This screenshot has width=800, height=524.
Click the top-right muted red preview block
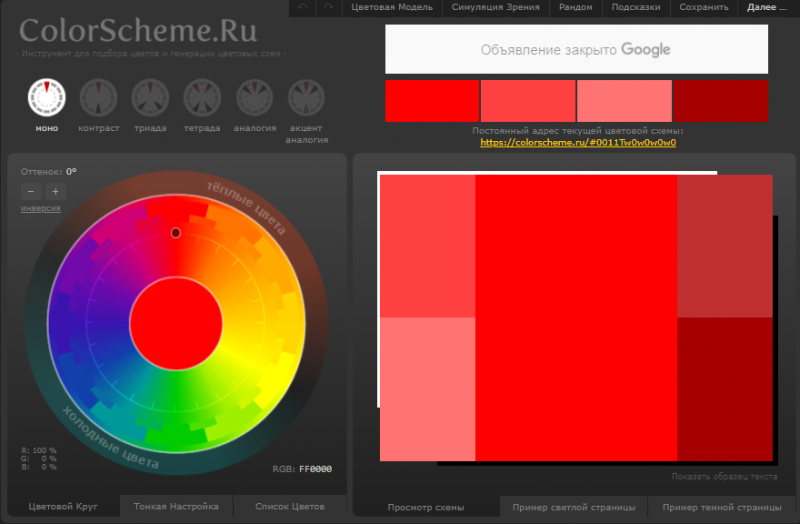pos(724,246)
